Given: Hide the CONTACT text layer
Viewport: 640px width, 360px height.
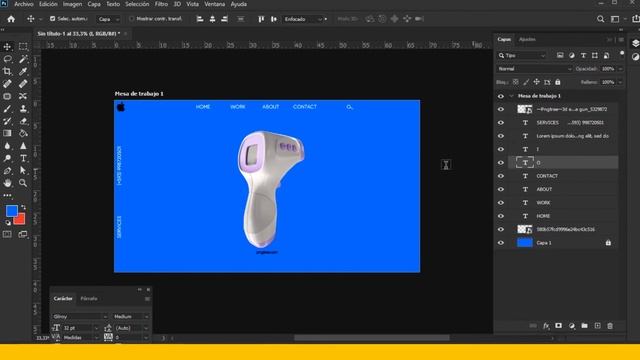Looking at the screenshot, I should (501, 176).
